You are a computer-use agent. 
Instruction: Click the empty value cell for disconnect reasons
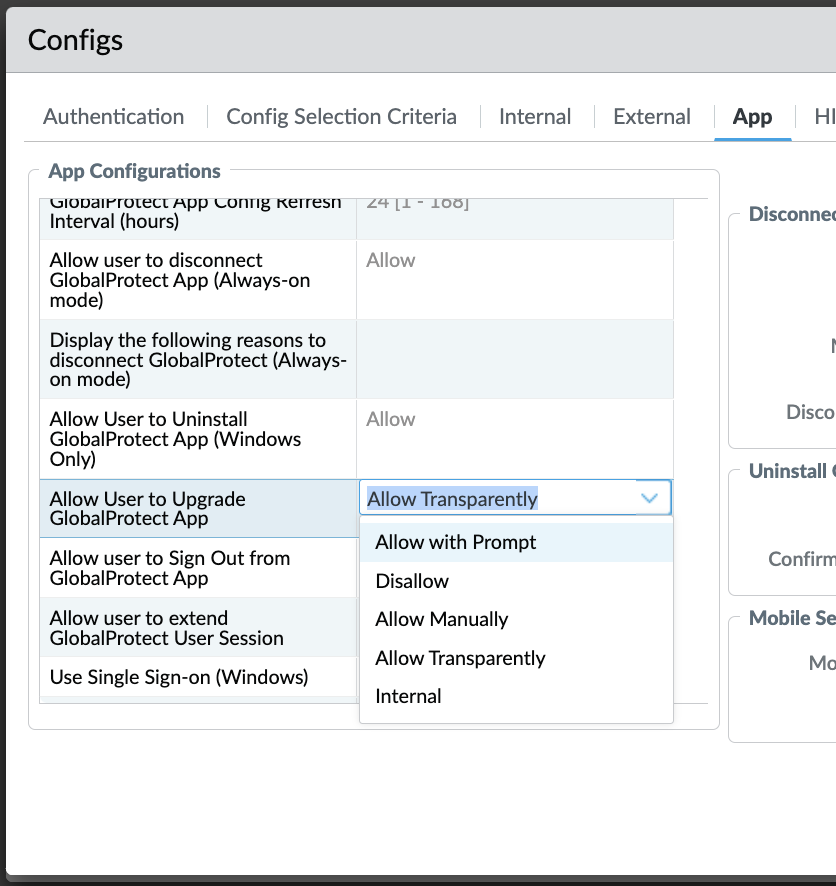coord(515,359)
